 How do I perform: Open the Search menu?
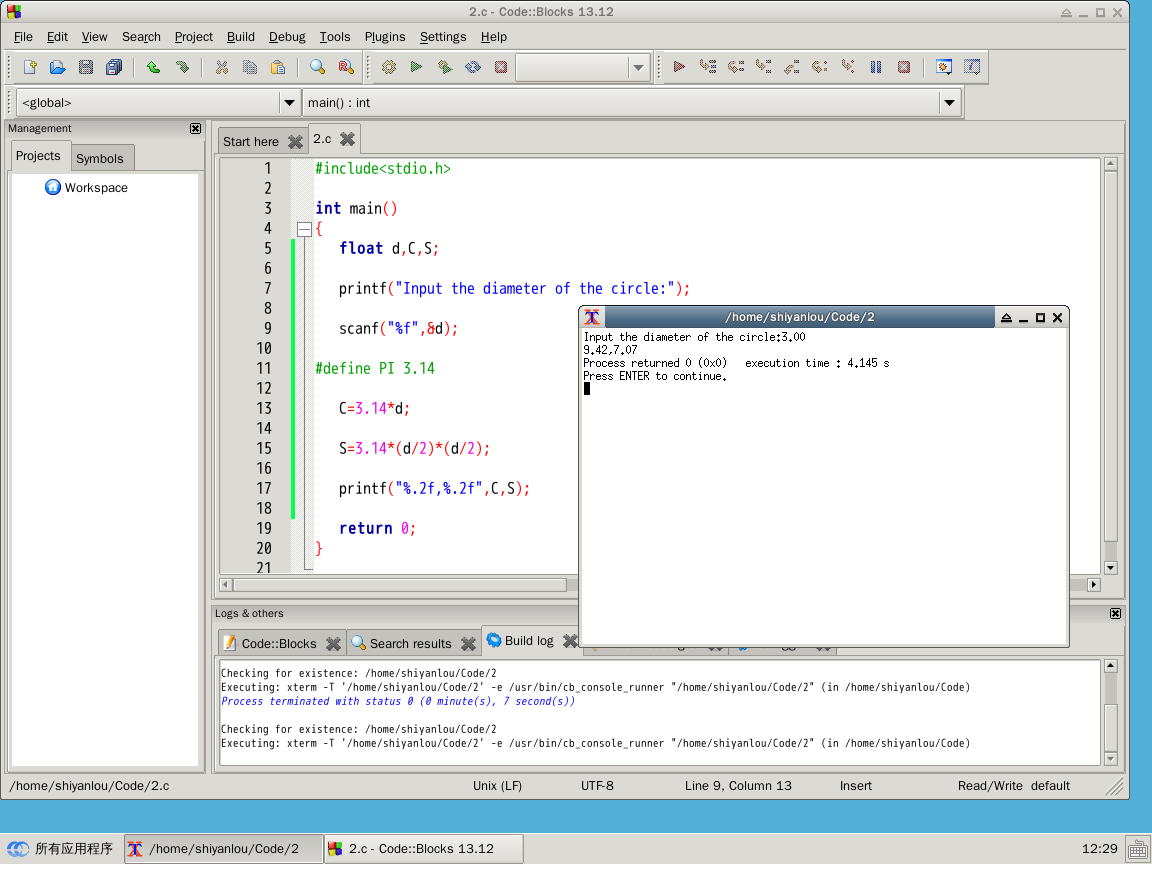[141, 37]
